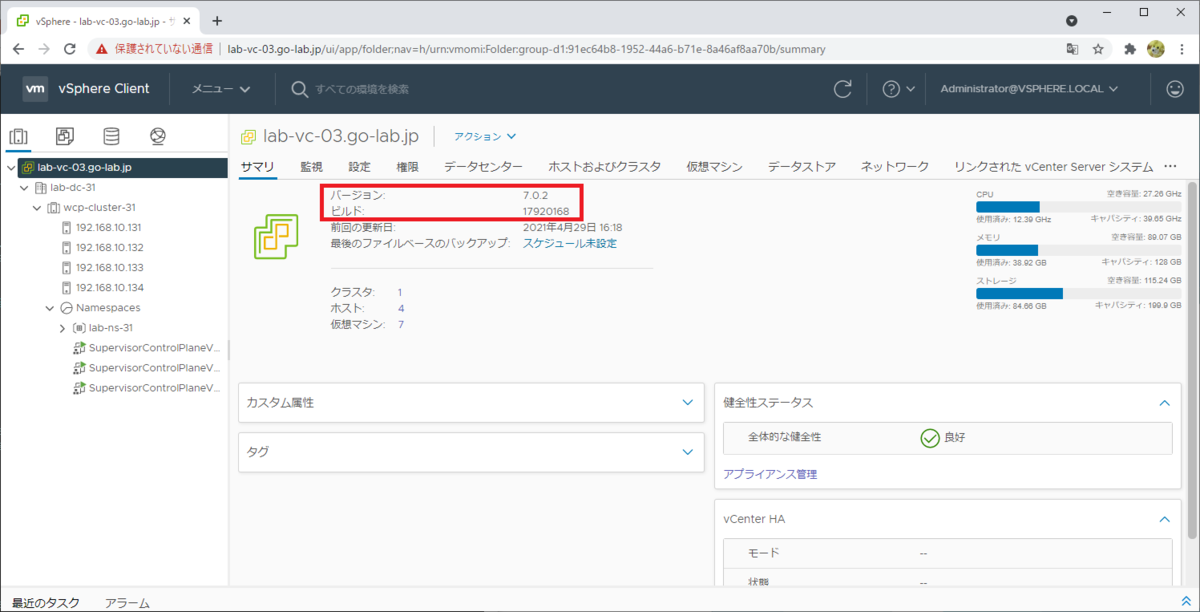
Task: Collapse the 健全性ステータス panel
Action: point(1164,402)
